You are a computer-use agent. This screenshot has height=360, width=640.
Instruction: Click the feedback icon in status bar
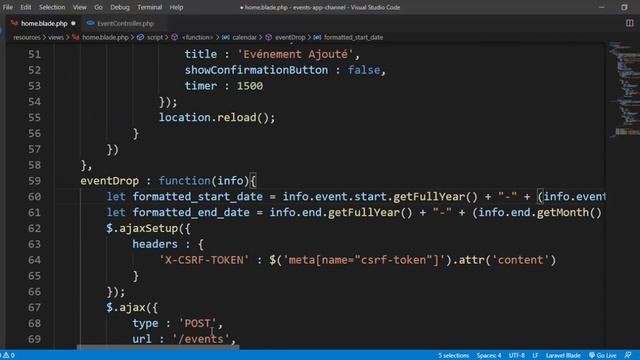tap(628, 356)
